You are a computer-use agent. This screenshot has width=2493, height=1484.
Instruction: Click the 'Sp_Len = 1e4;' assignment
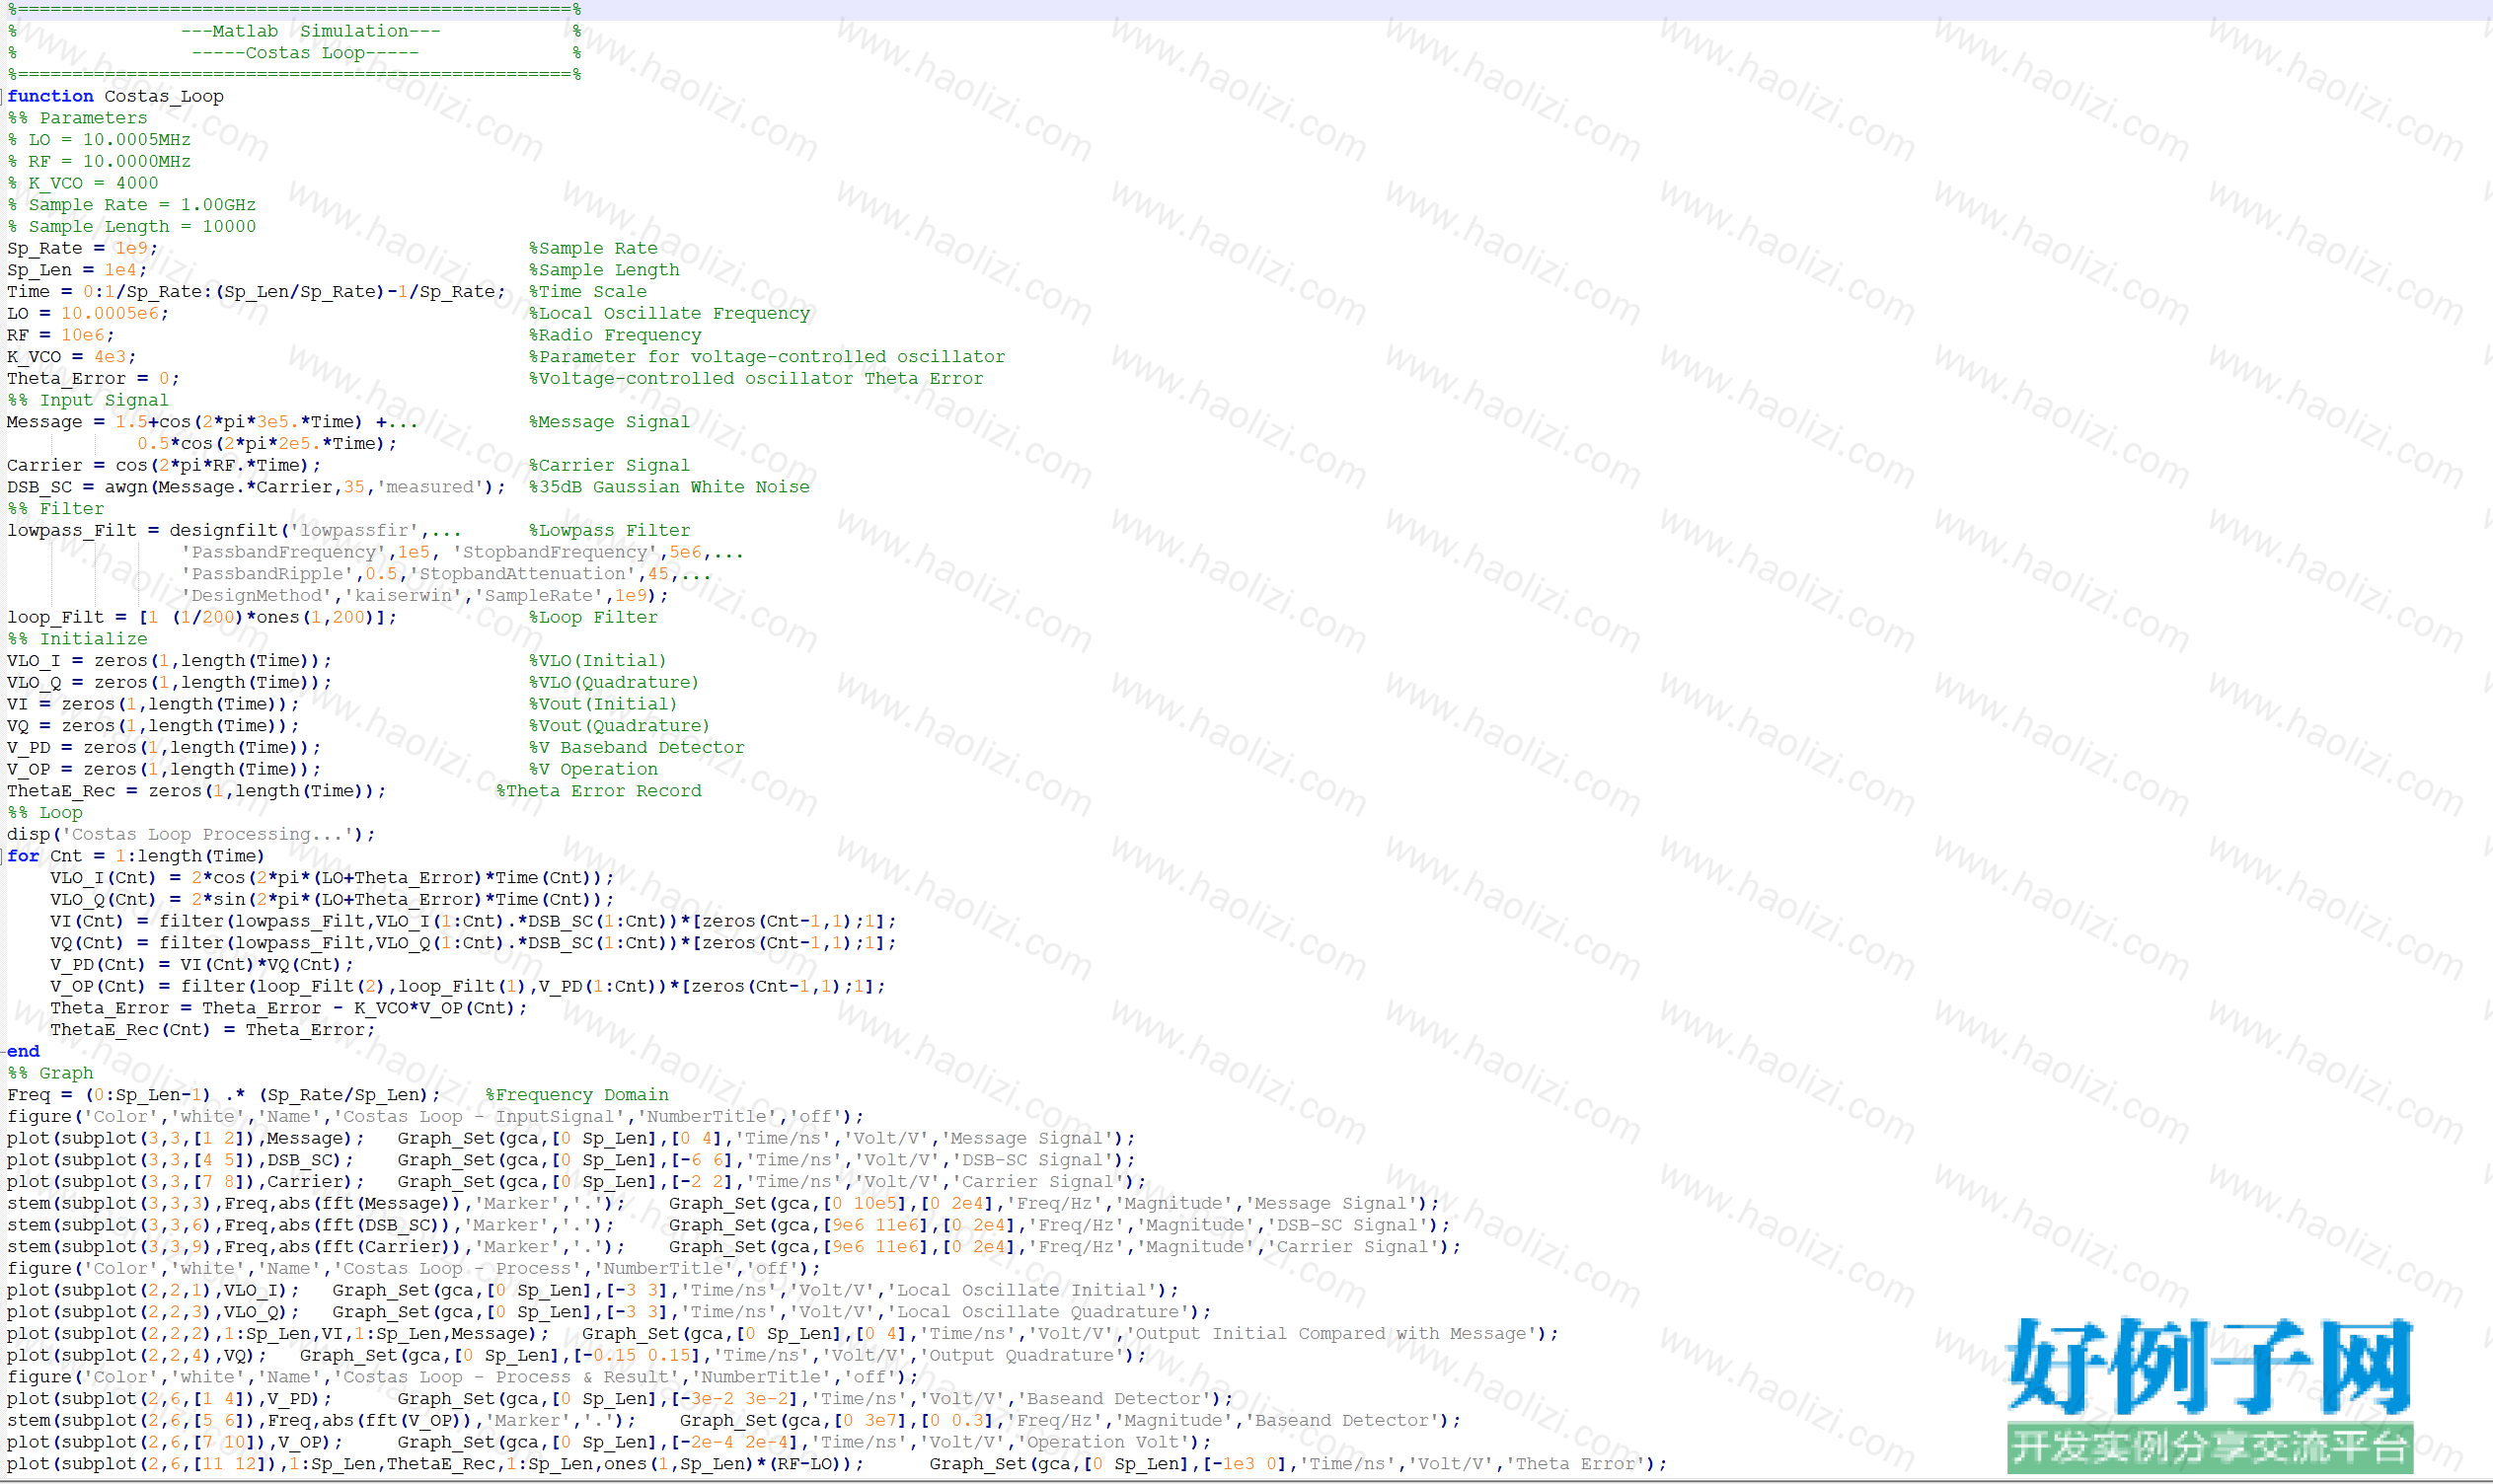(x=77, y=270)
